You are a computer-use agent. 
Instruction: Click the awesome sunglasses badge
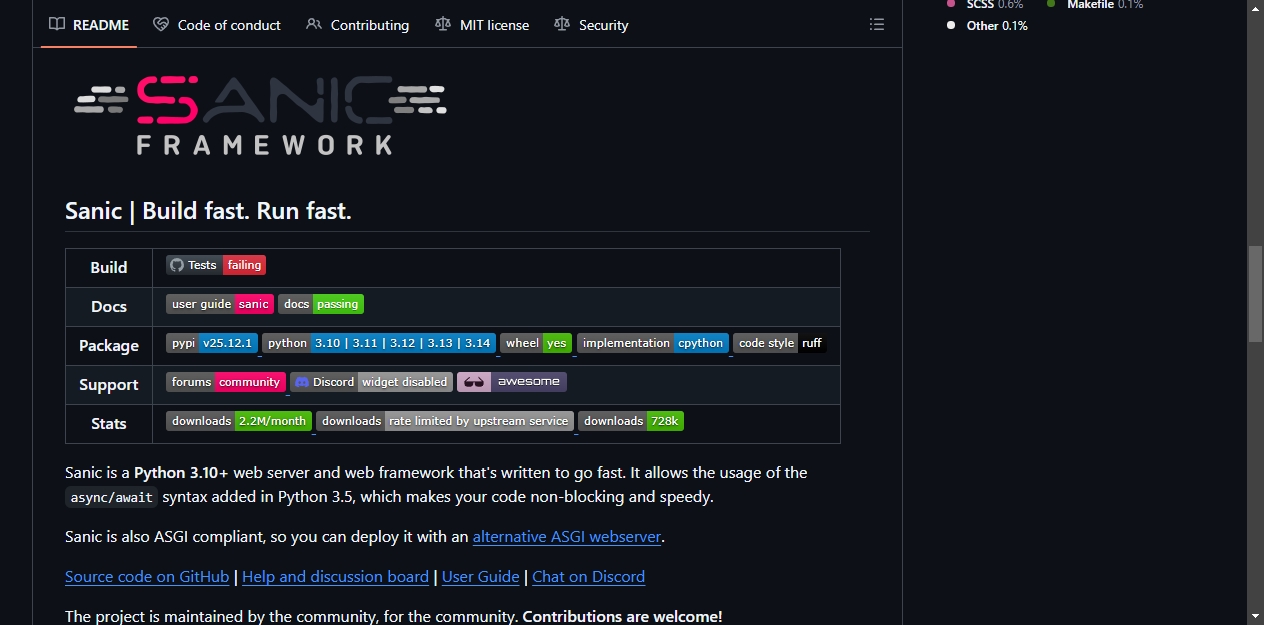[512, 382]
